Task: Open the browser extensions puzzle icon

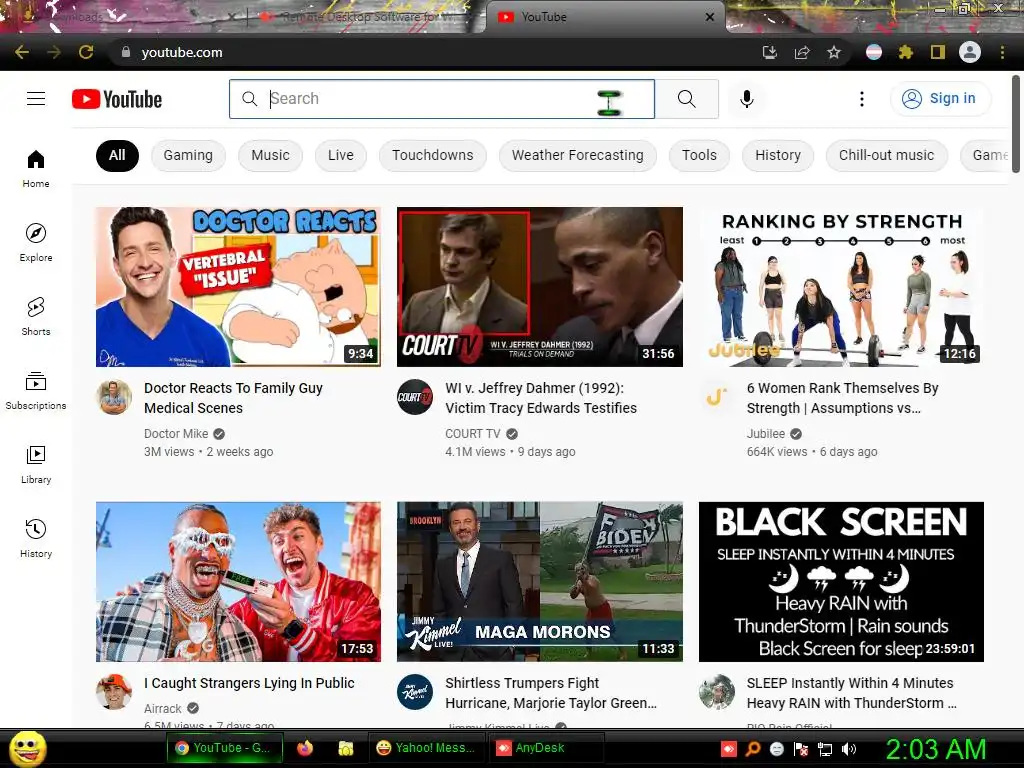Action: click(x=906, y=52)
